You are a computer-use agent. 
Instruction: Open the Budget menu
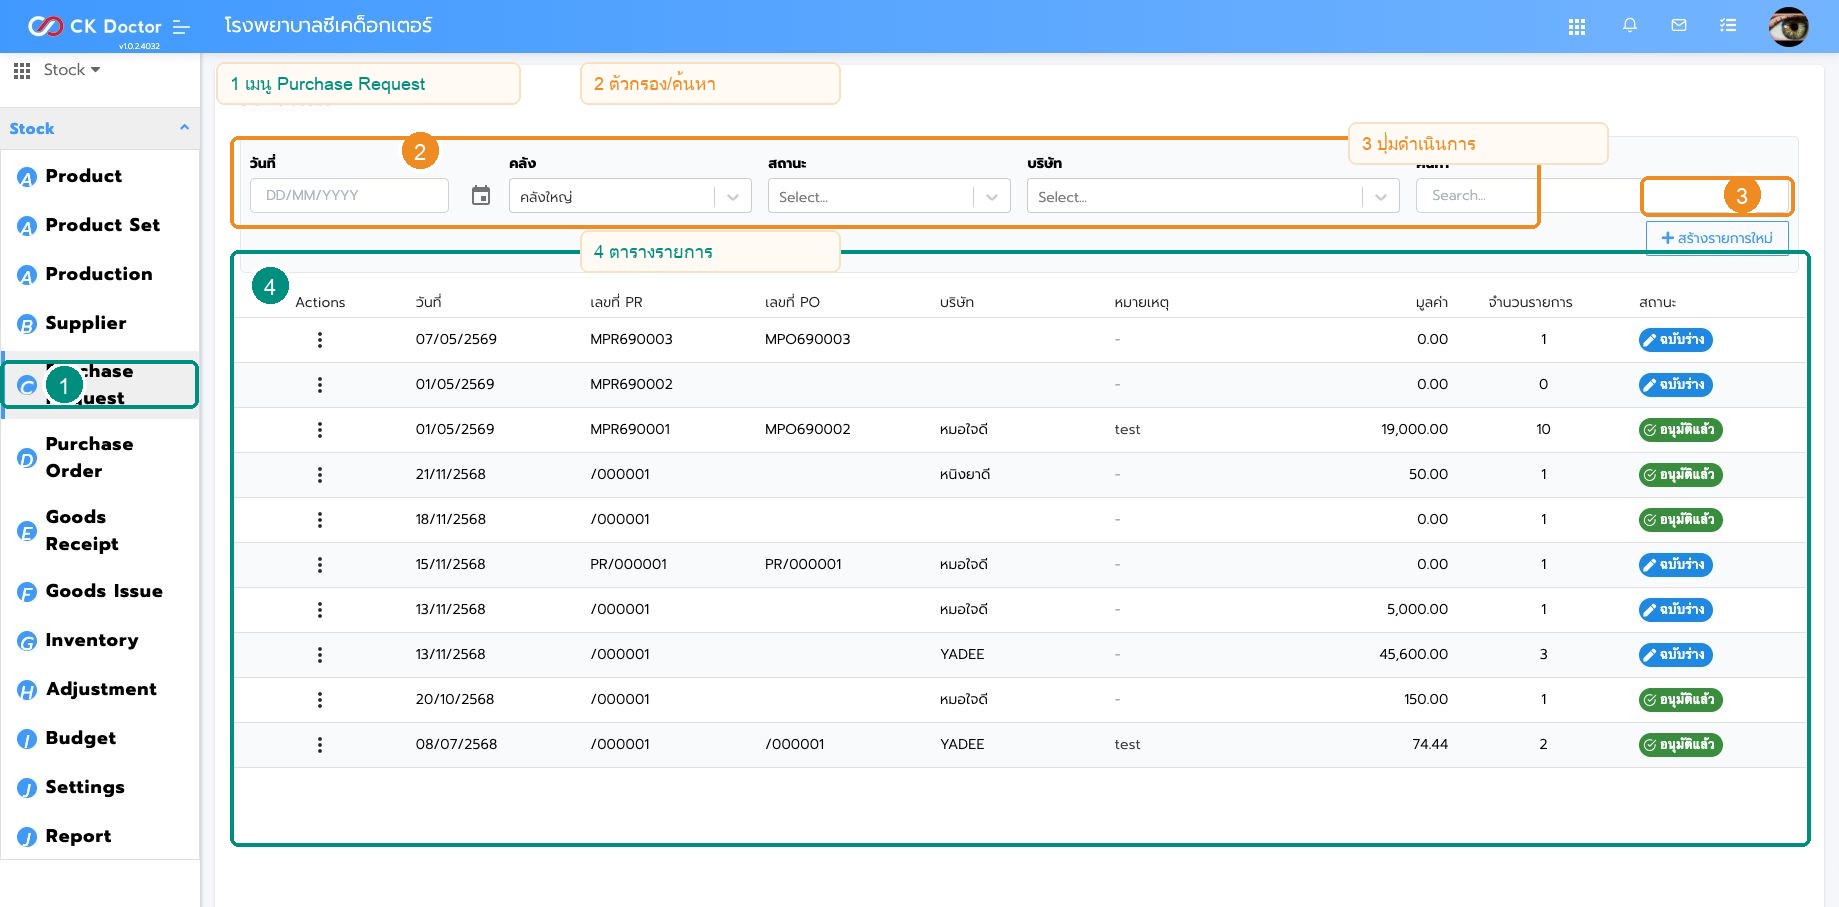[81, 738]
